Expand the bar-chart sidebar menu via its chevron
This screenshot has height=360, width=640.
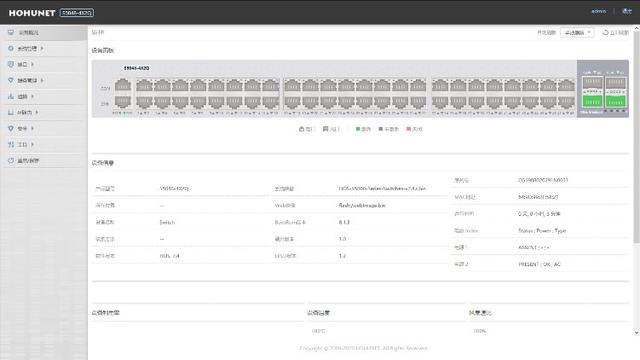[x=33, y=96]
